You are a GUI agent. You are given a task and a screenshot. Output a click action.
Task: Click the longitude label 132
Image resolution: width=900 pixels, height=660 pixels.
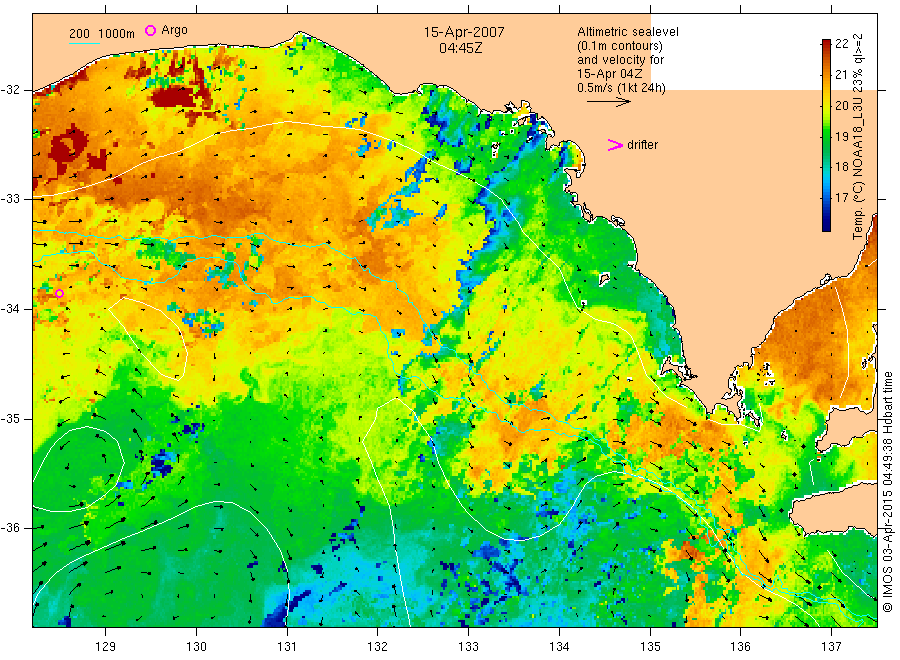(378, 647)
